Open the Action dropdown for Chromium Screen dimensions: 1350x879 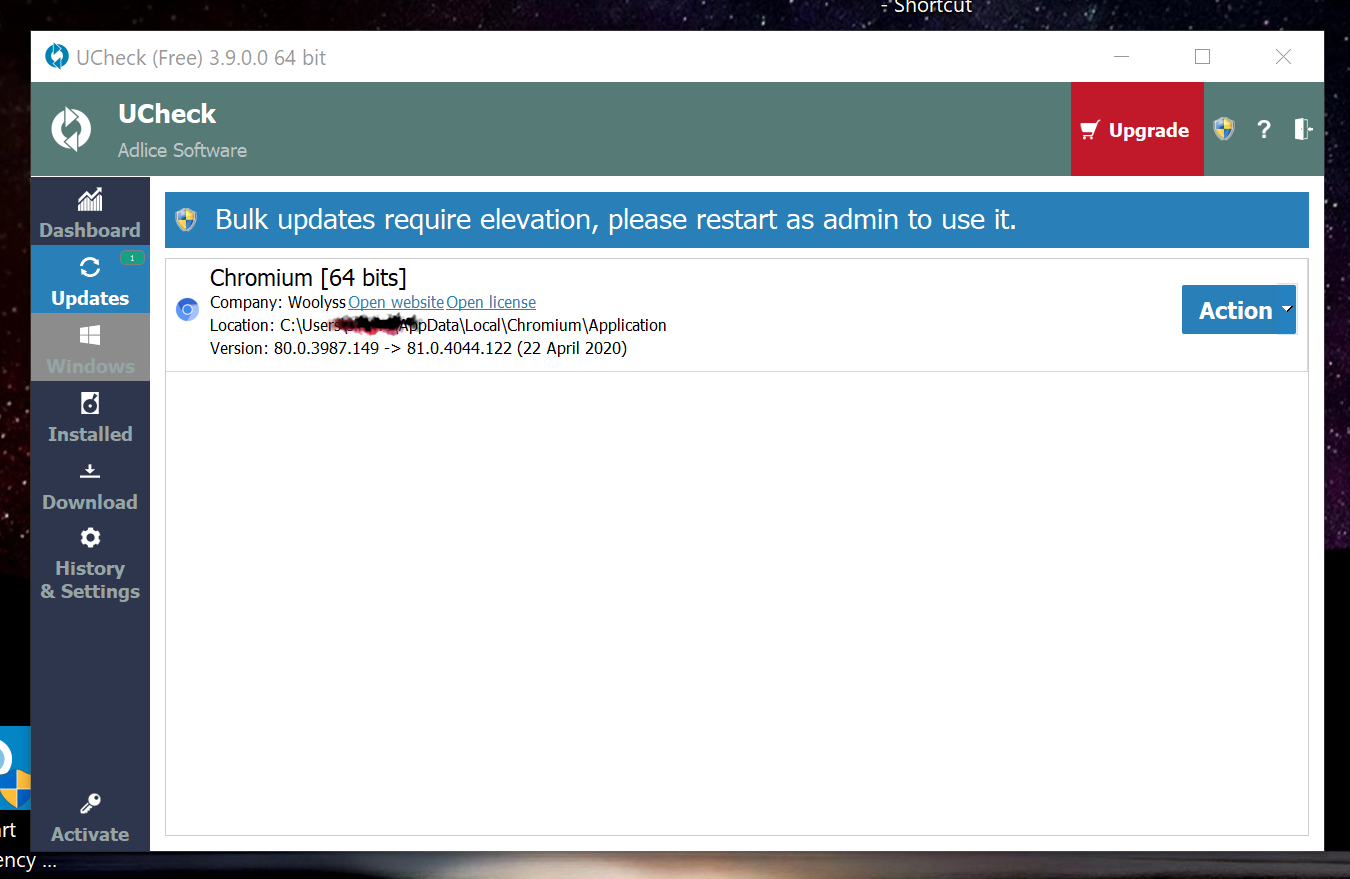tap(1239, 310)
